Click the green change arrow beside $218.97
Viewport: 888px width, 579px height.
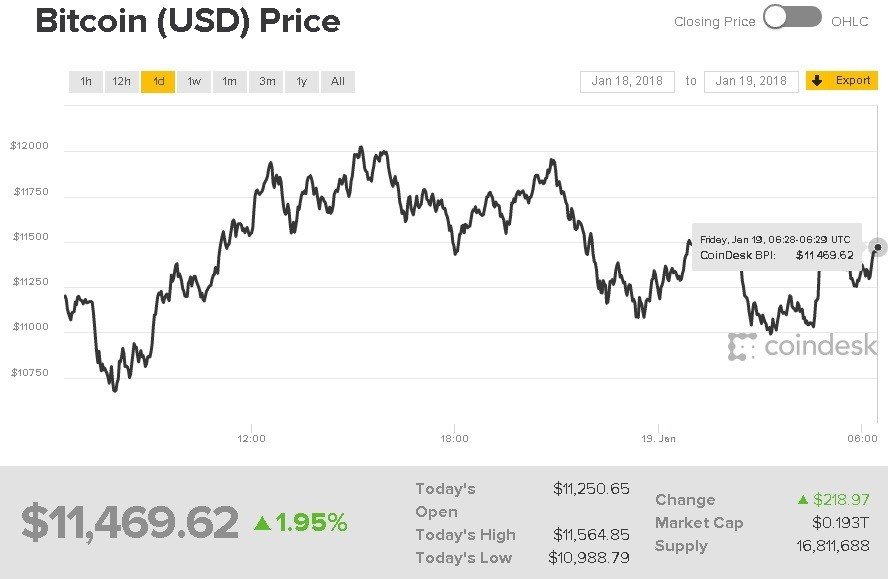pyautogui.click(x=802, y=499)
